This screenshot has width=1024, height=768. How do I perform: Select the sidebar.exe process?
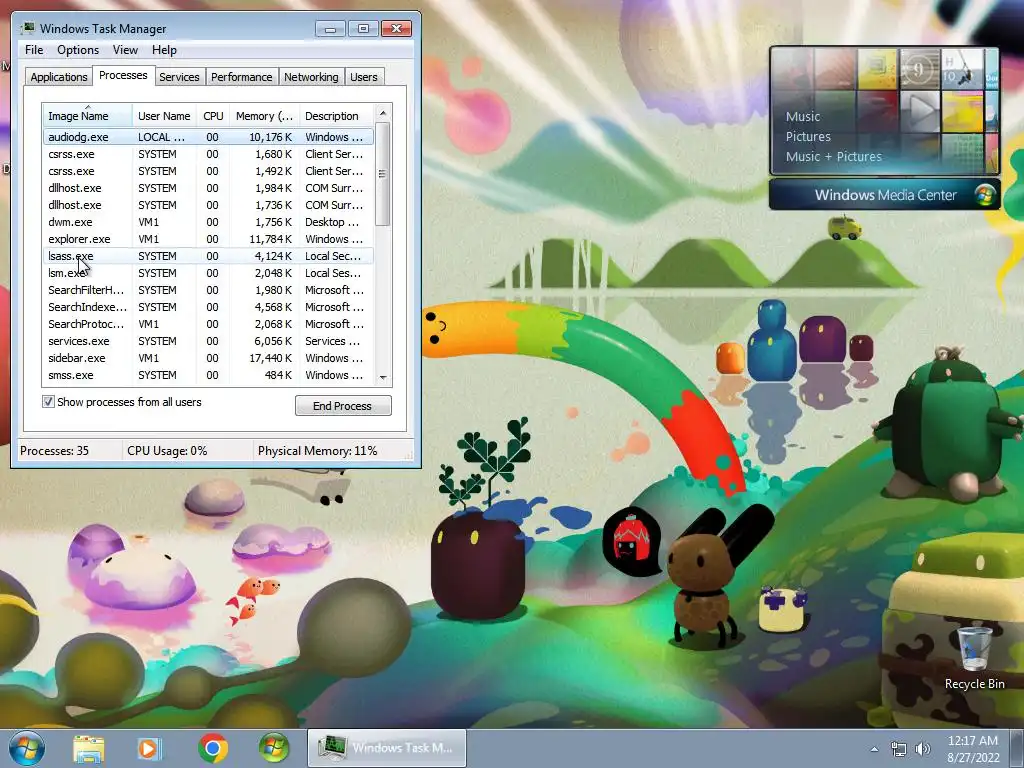click(208, 358)
